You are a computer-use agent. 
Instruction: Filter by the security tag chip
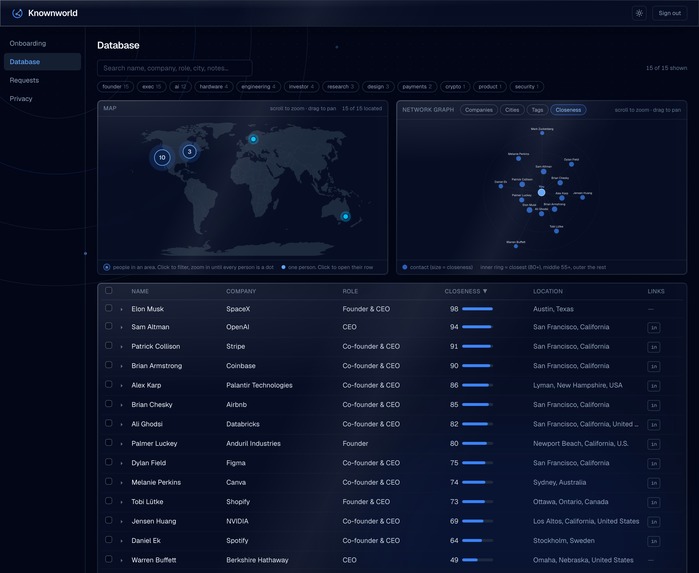pyautogui.click(x=526, y=87)
